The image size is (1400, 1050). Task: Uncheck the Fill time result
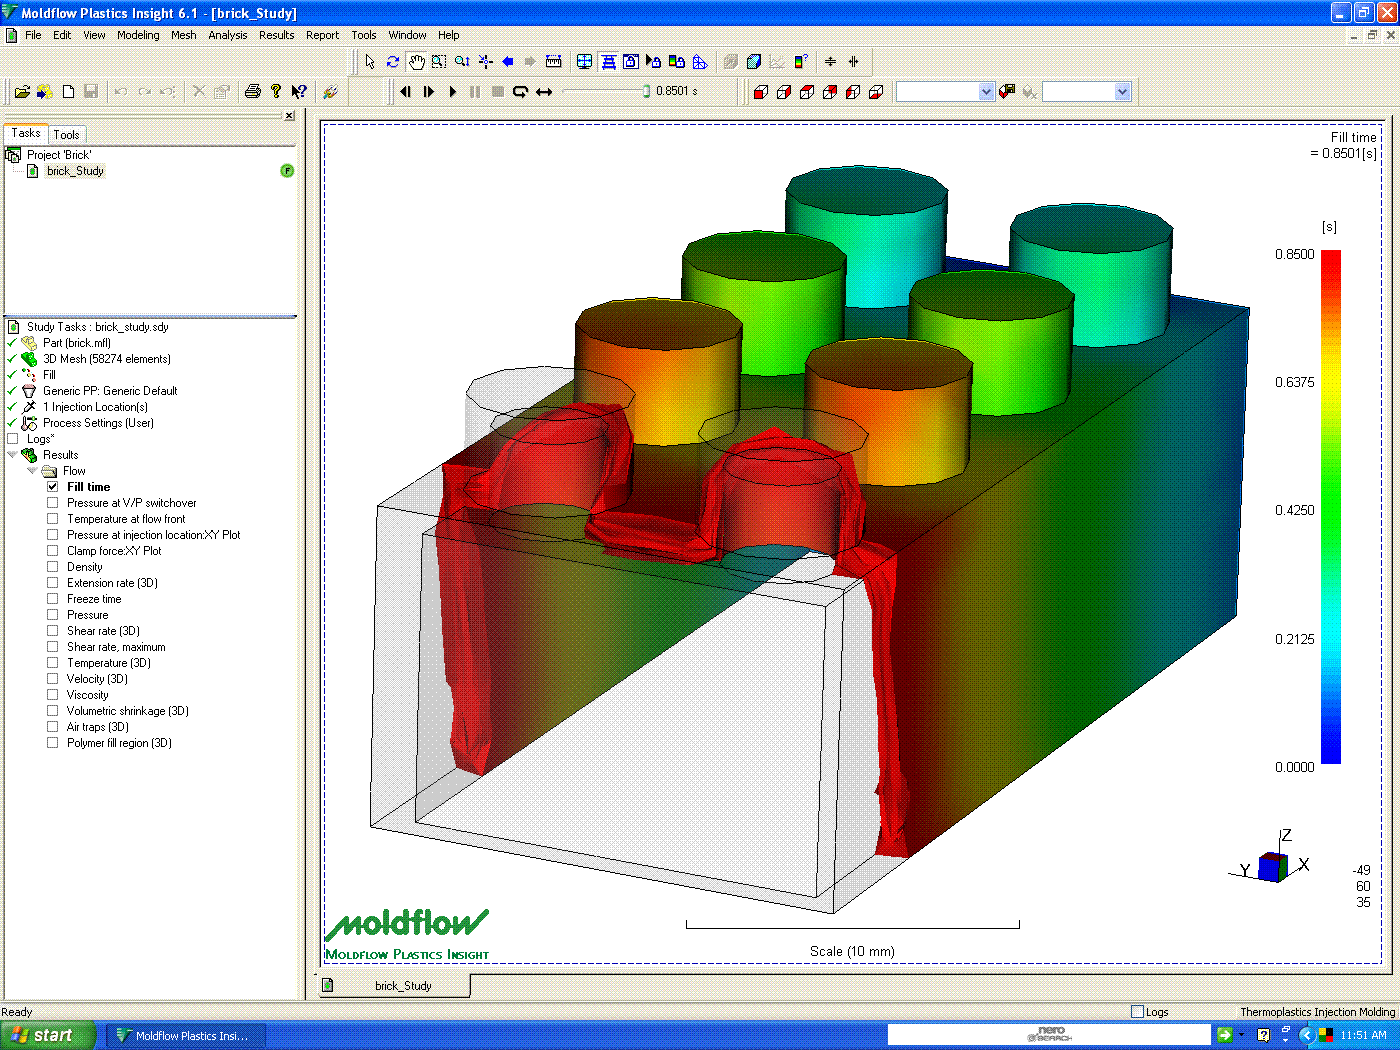tap(53, 487)
